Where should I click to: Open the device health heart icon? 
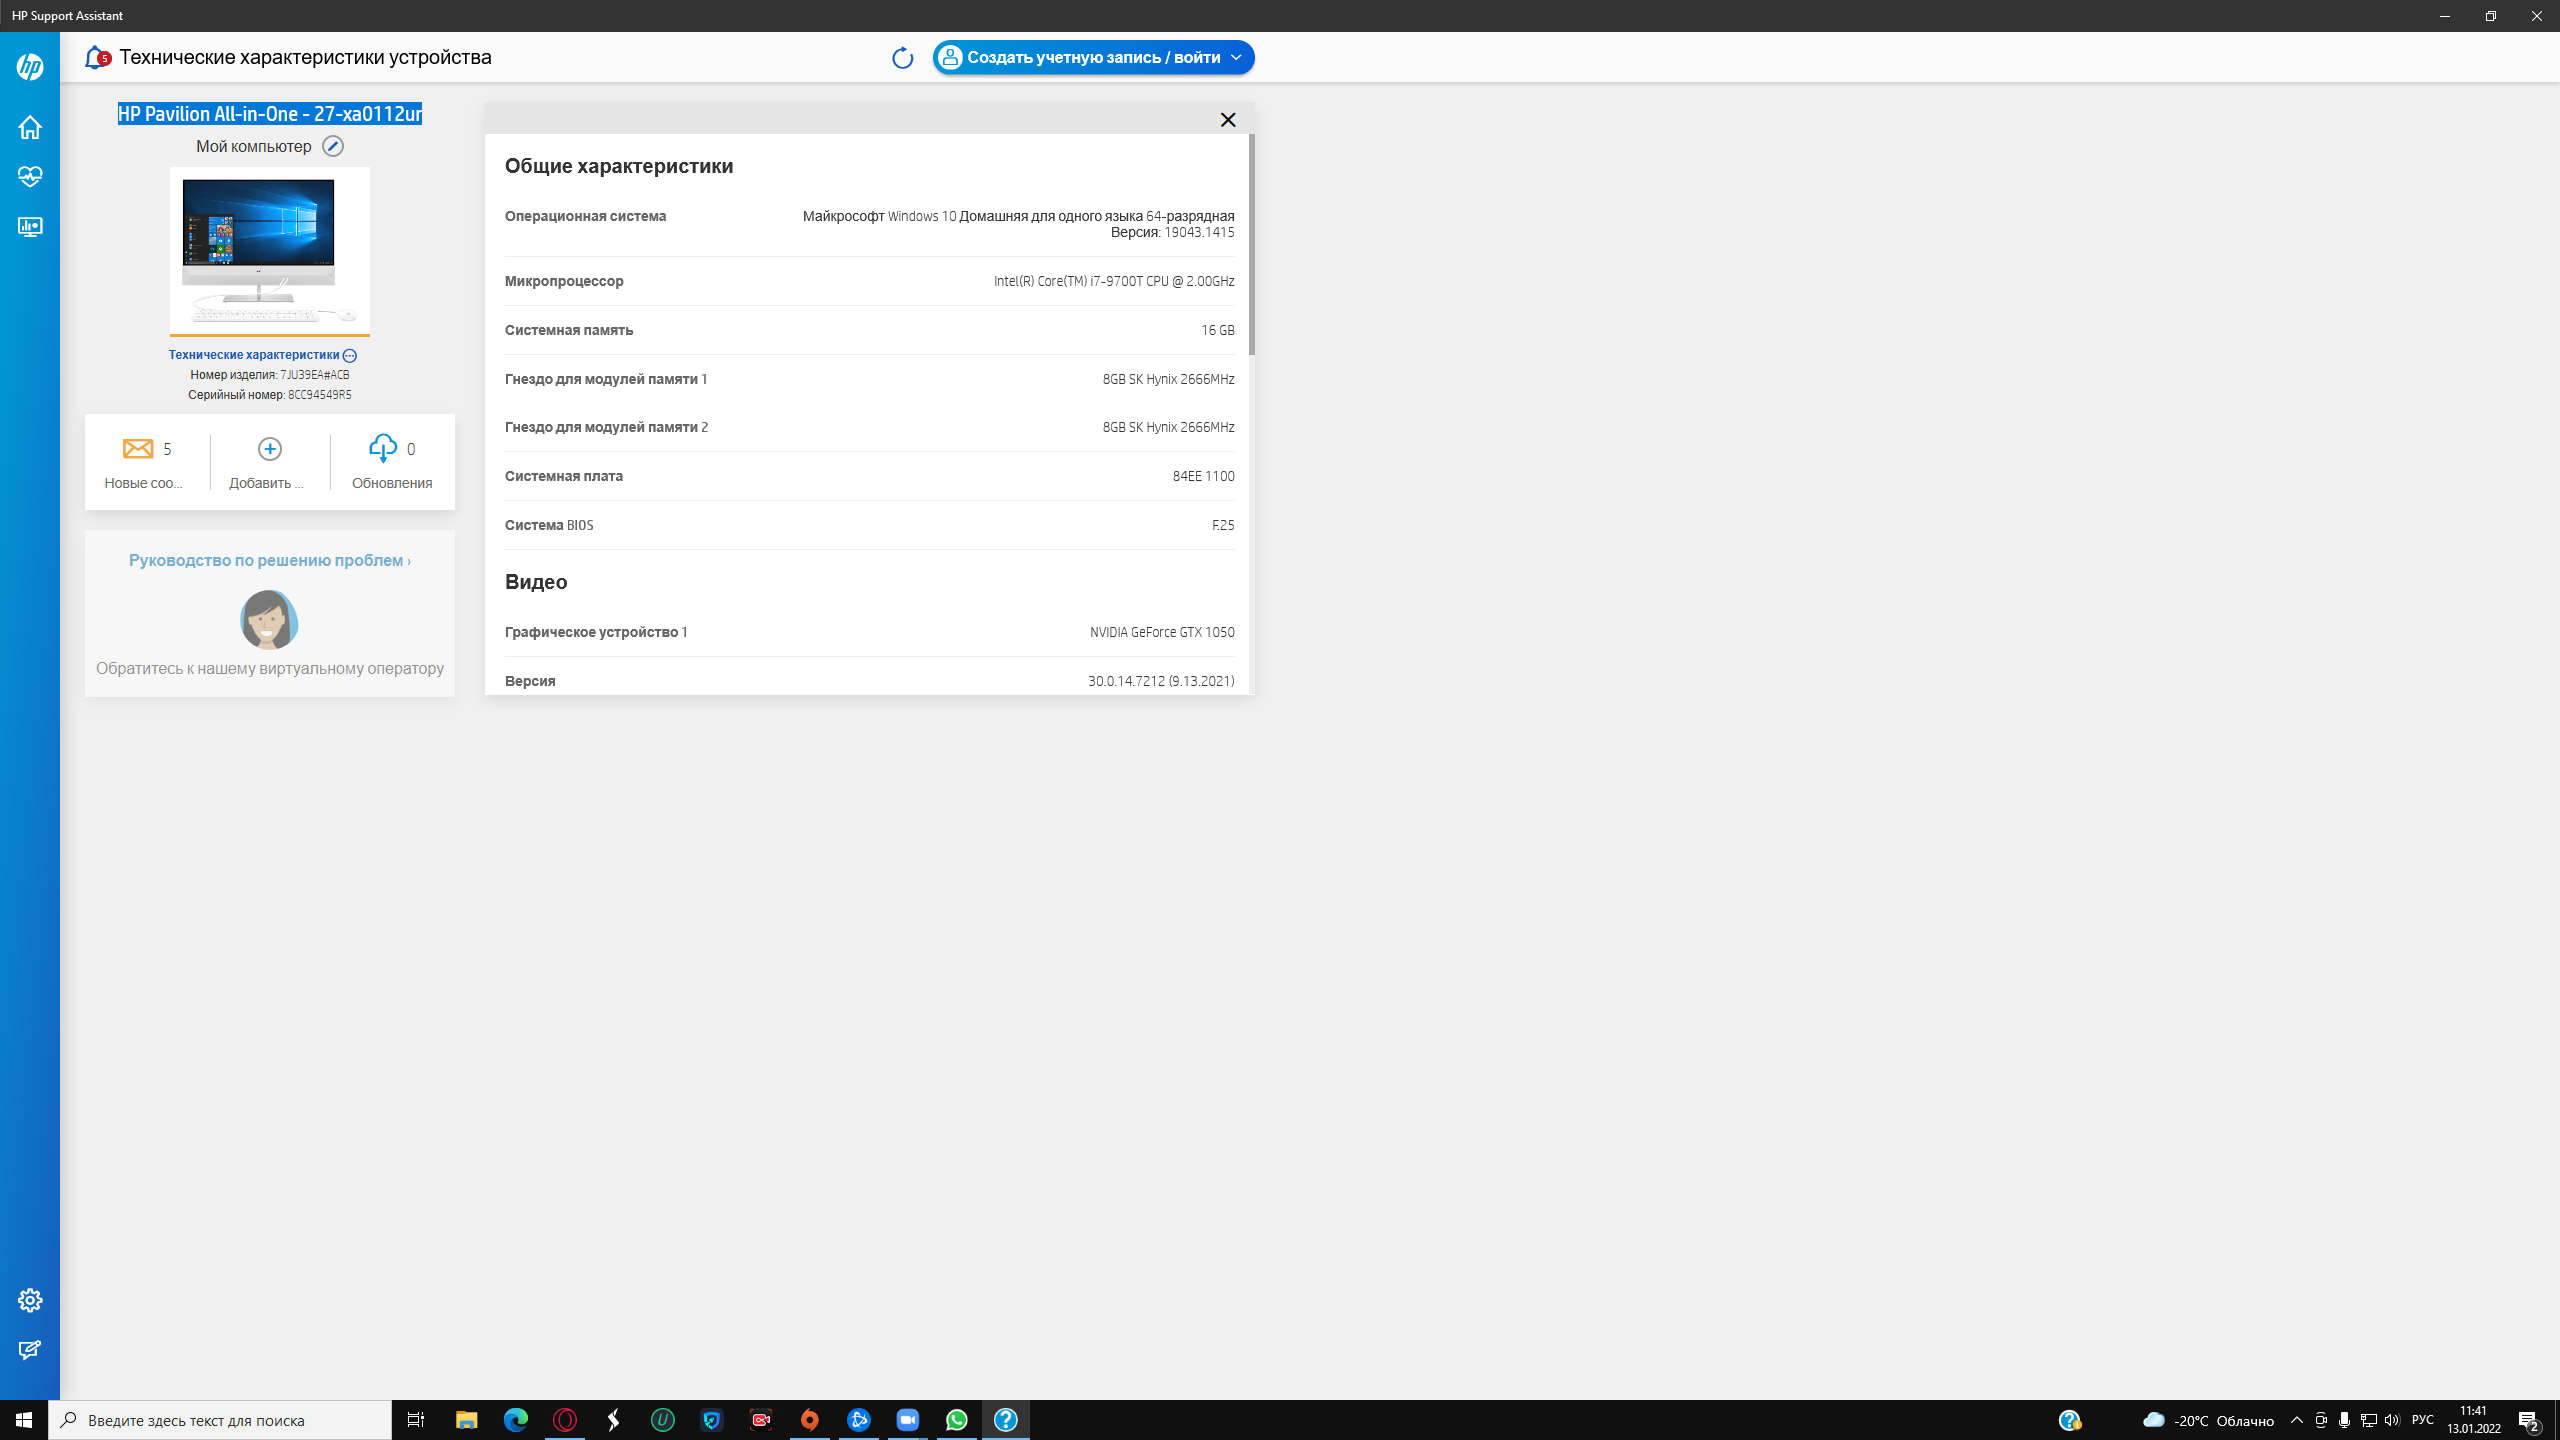30,177
